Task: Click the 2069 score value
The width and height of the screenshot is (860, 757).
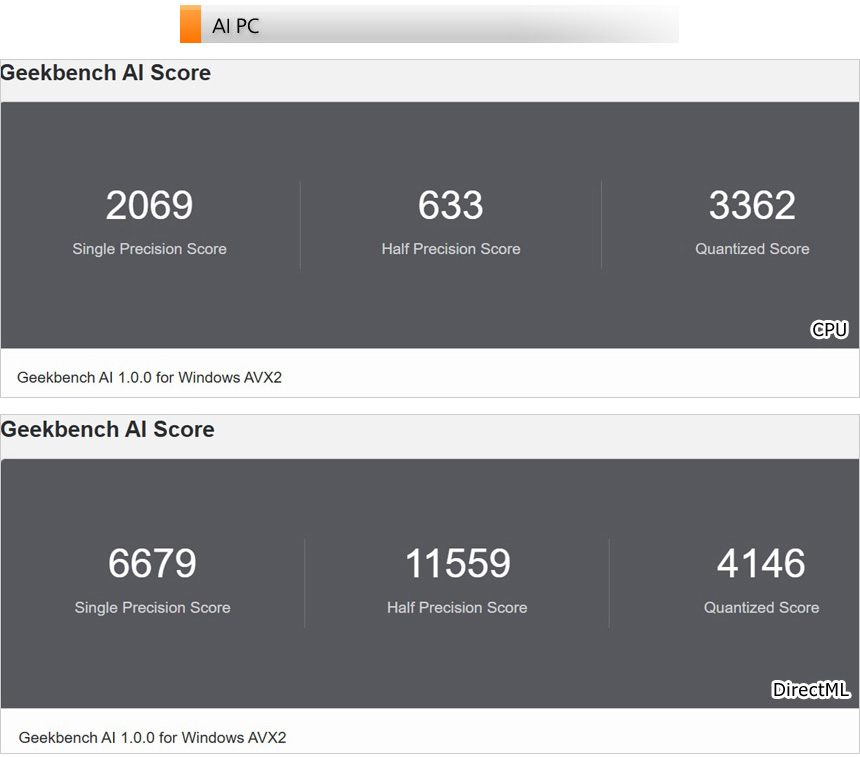Action: pos(149,205)
